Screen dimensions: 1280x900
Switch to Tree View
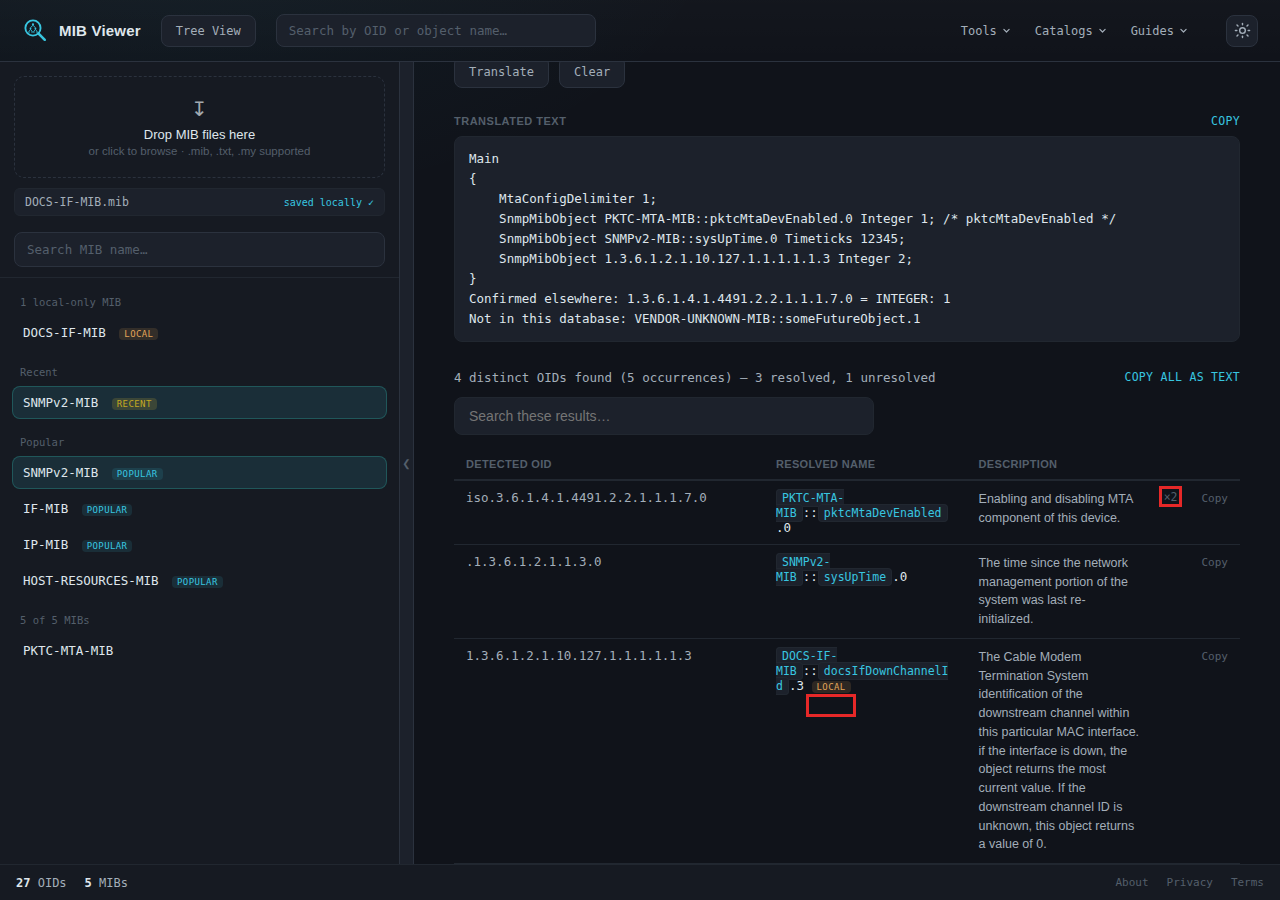pyautogui.click(x=208, y=31)
